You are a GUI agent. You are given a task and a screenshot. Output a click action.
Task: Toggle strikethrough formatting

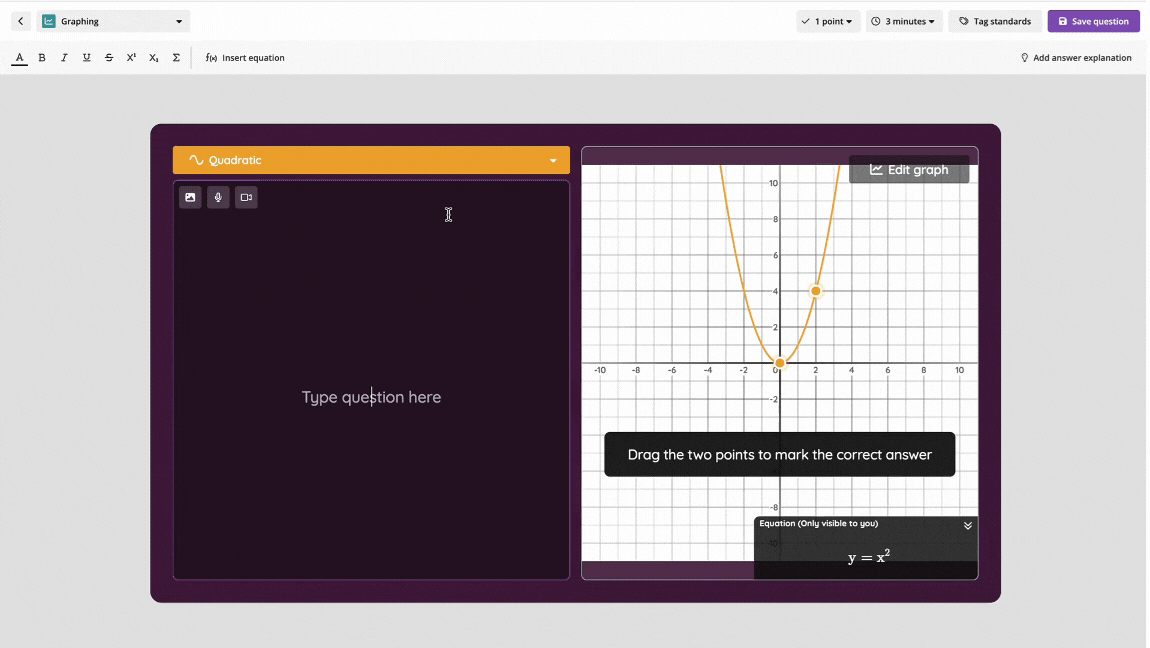click(109, 58)
